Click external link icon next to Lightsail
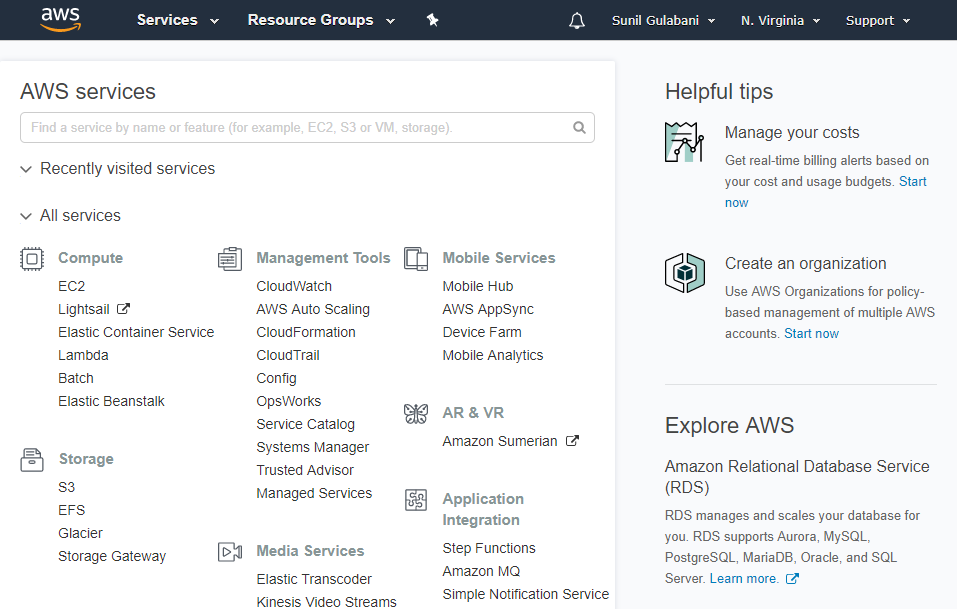957x609 pixels. pos(123,309)
